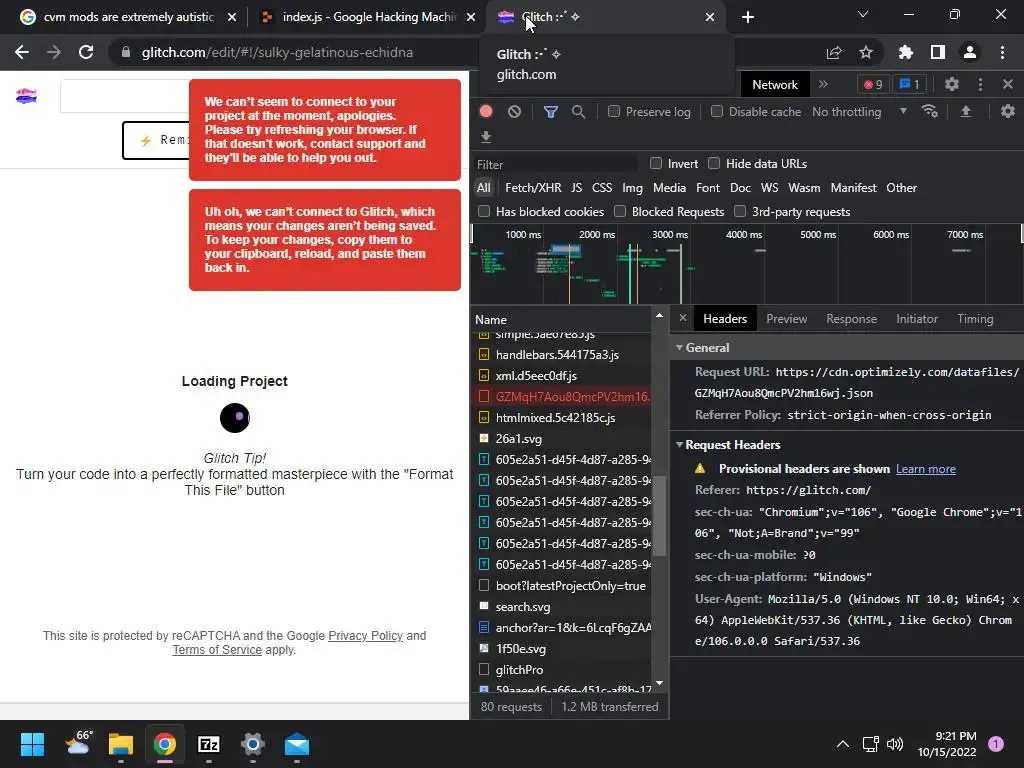Select the handlebars.544175a3.js request
This screenshot has height=768, width=1024.
pos(562,355)
